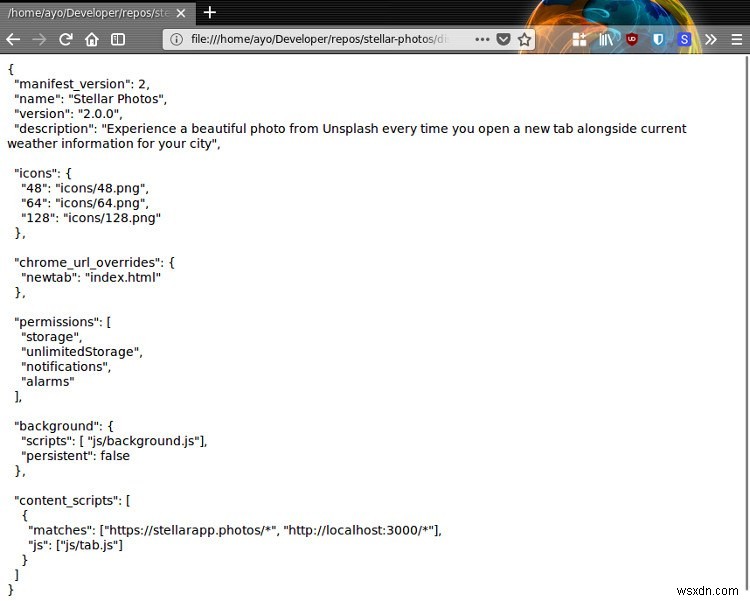
Task: Open the Firefox home page
Action: (x=92, y=39)
